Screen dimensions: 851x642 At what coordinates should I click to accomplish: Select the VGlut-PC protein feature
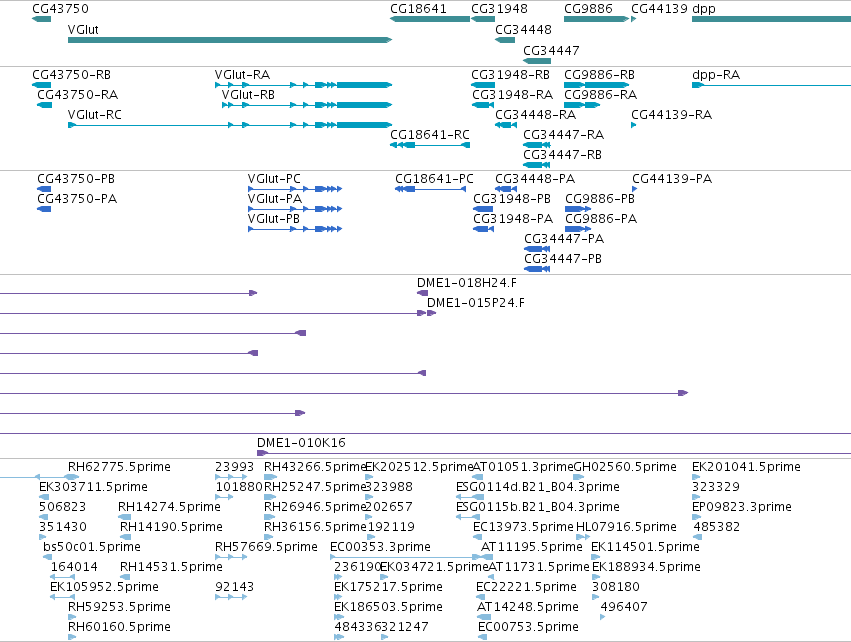click(x=295, y=189)
